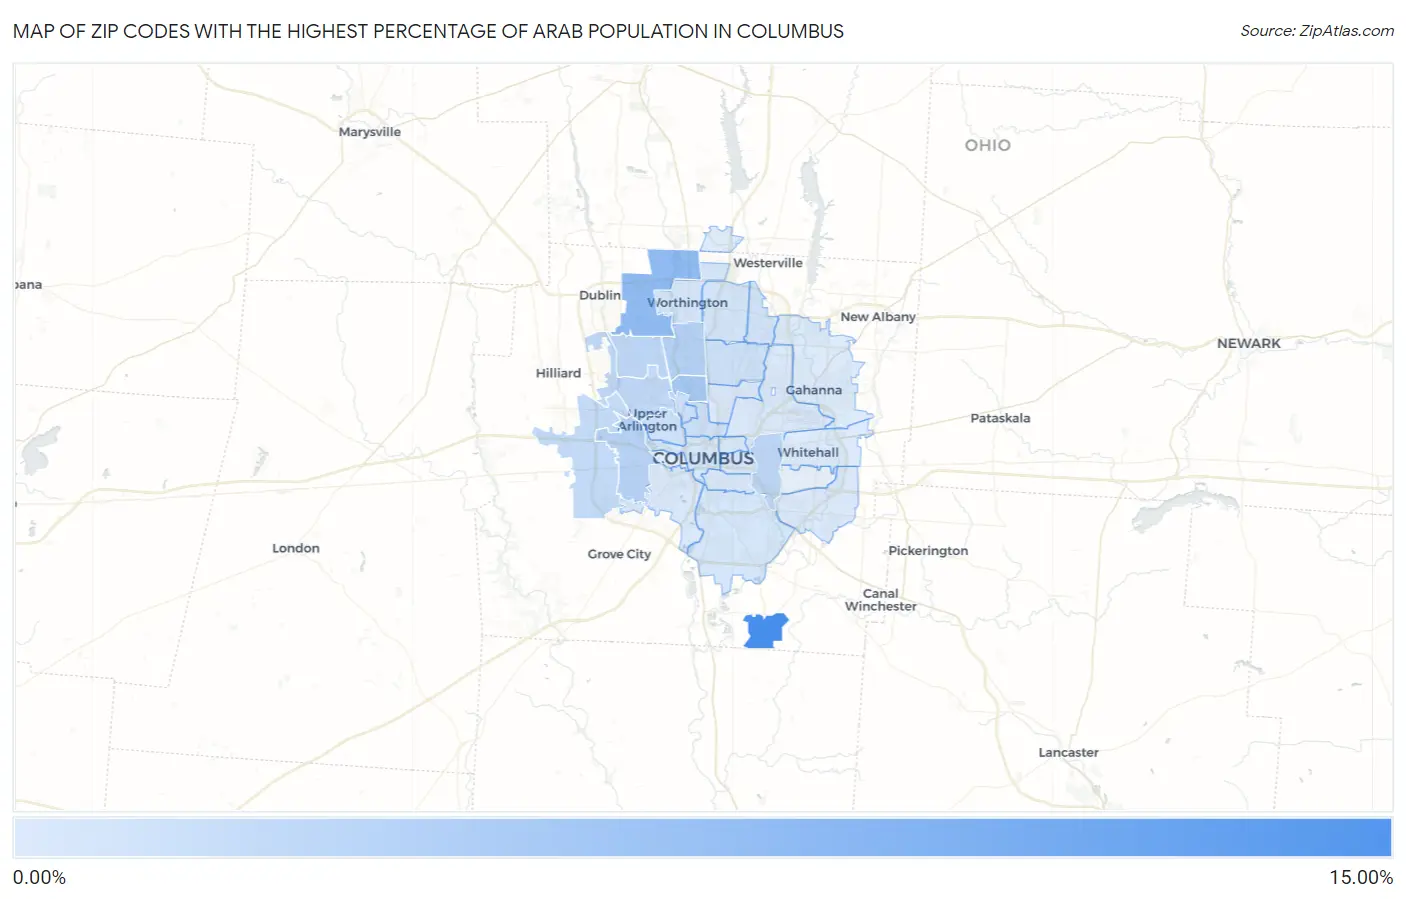Click the Marysville city label
The height and width of the screenshot is (899, 1406).
pyautogui.click(x=369, y=132)
